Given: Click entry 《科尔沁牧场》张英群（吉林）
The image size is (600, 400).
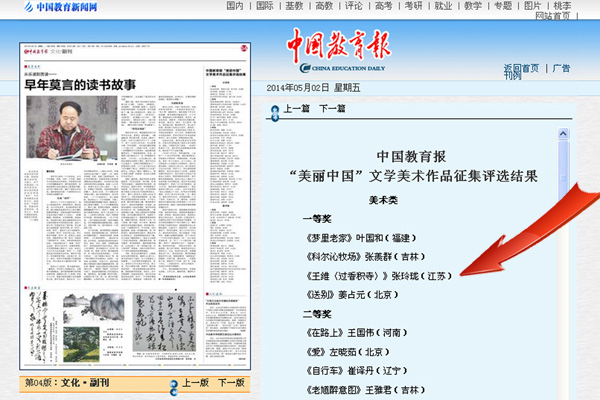Looking at the screenshot, I should coord(365,257).
